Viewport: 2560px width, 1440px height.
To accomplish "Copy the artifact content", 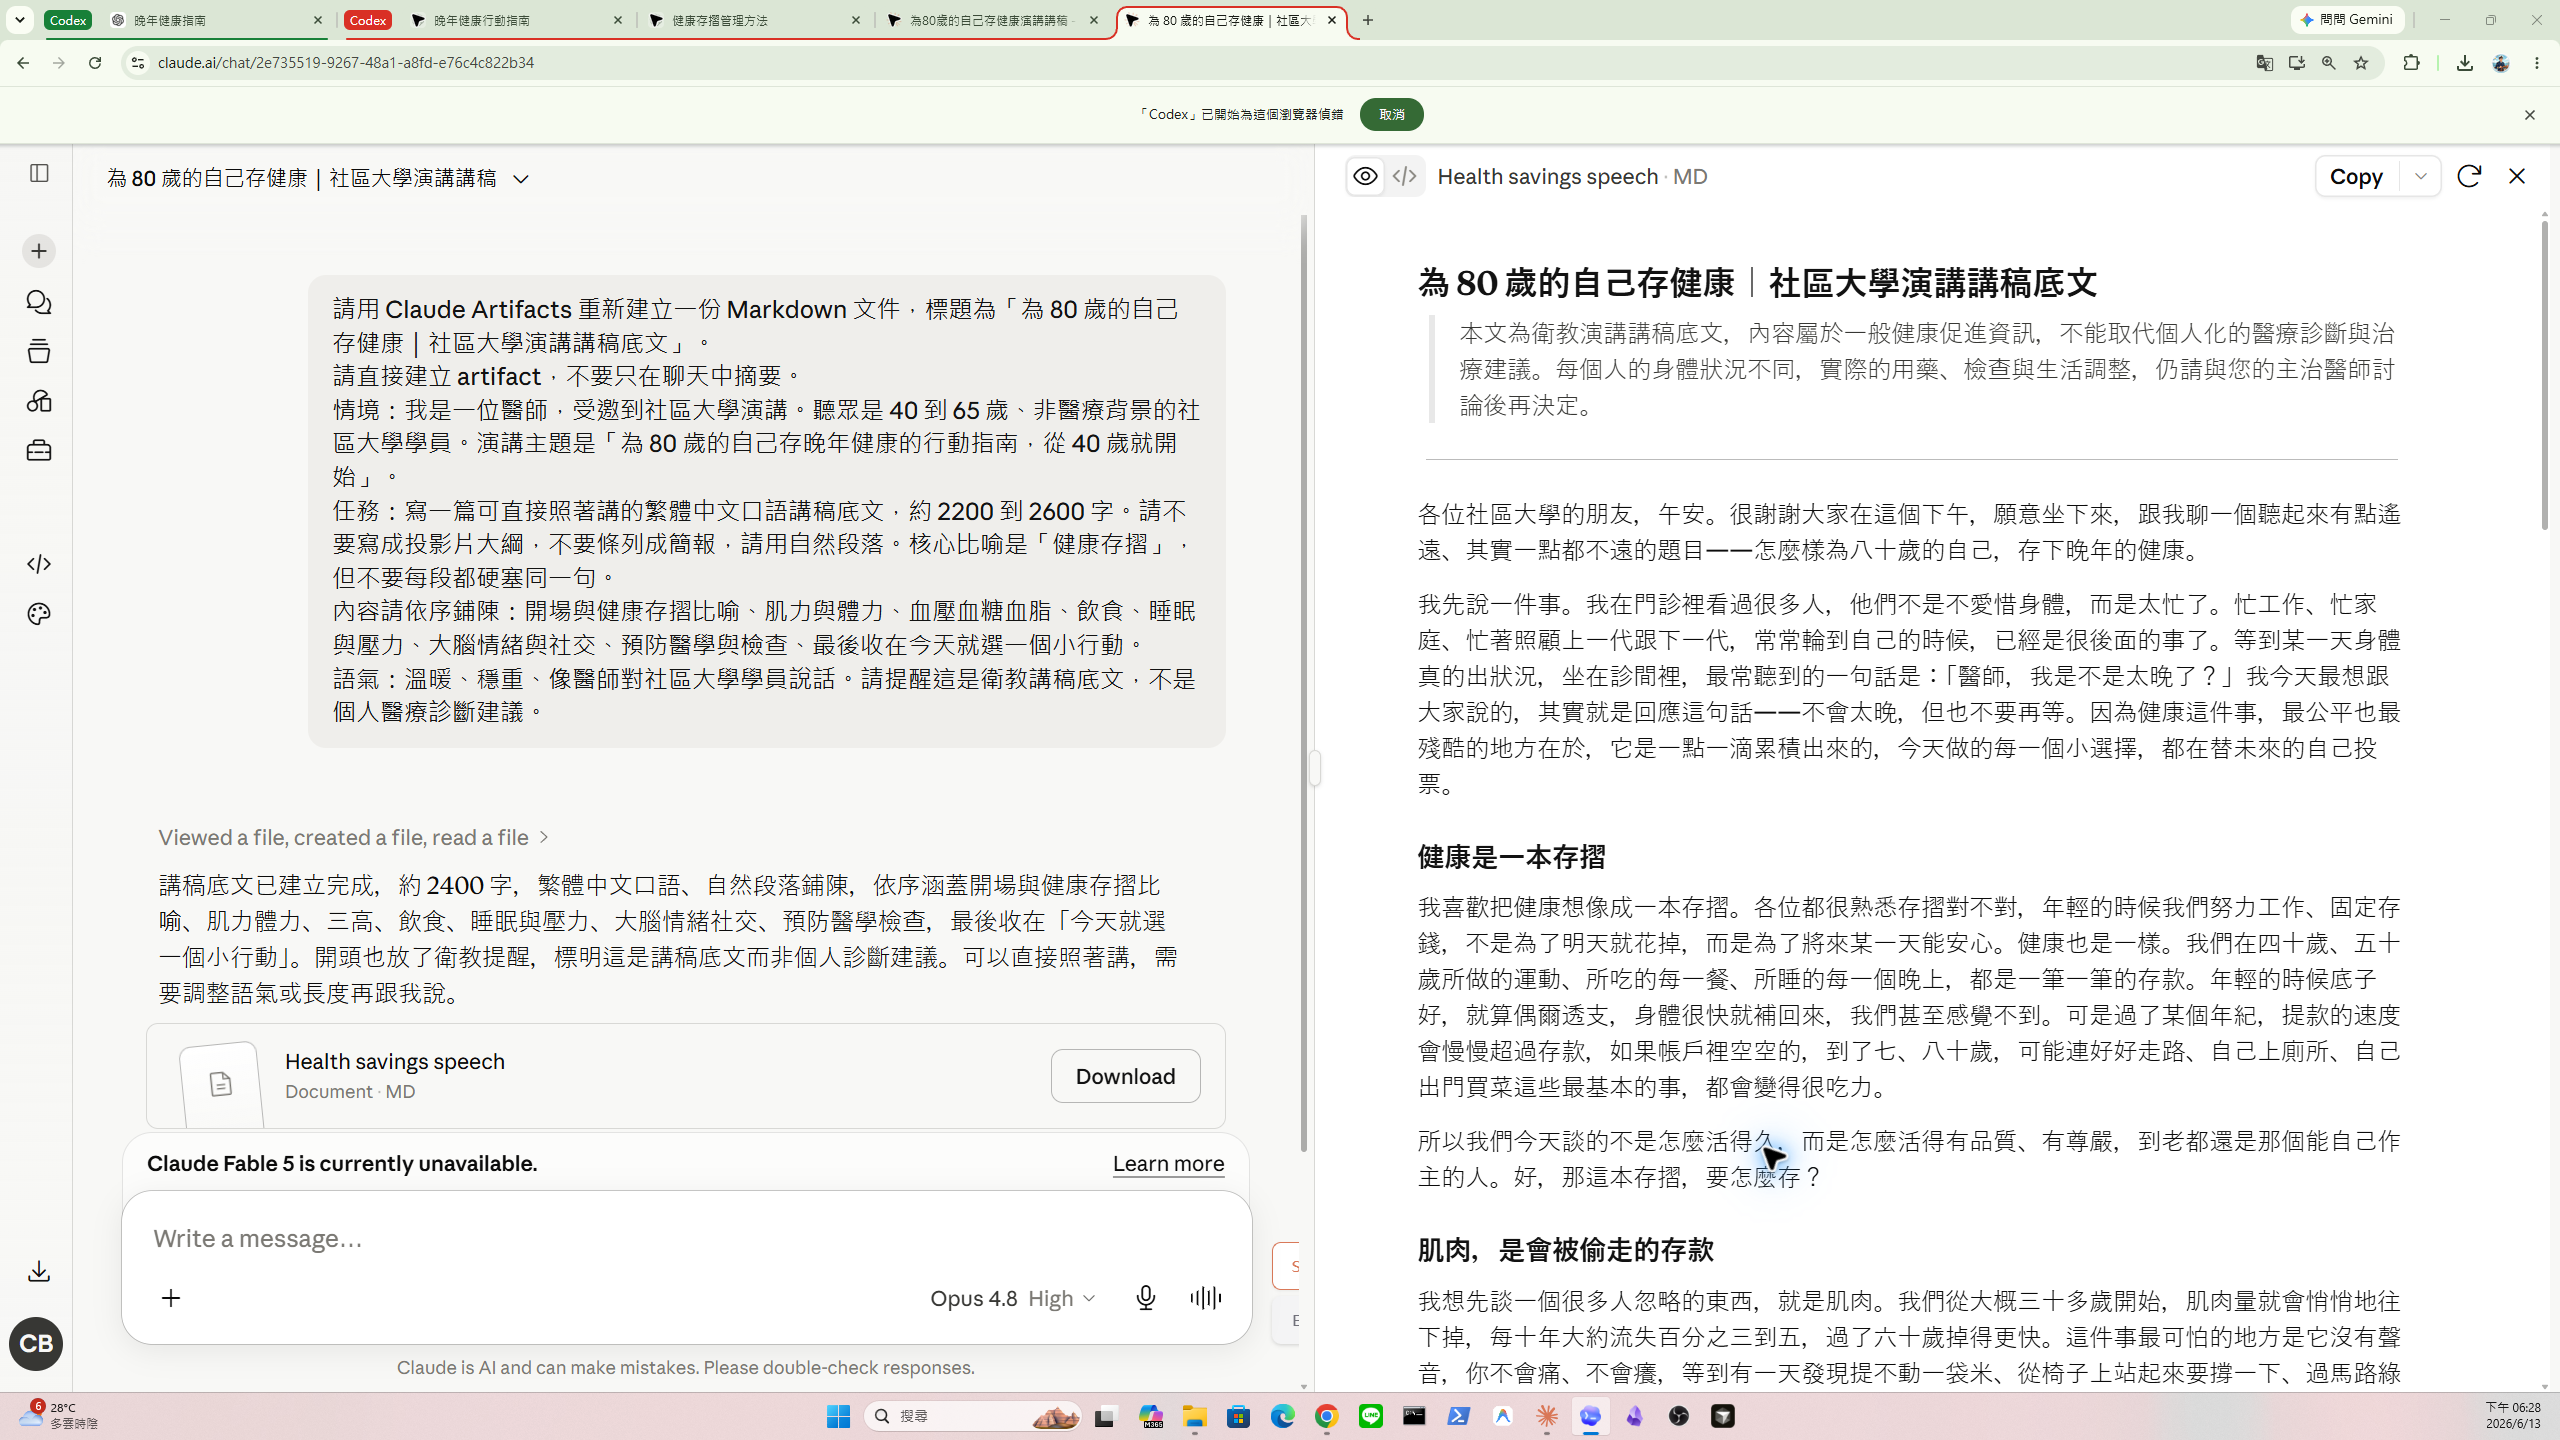I will 2357,177.
